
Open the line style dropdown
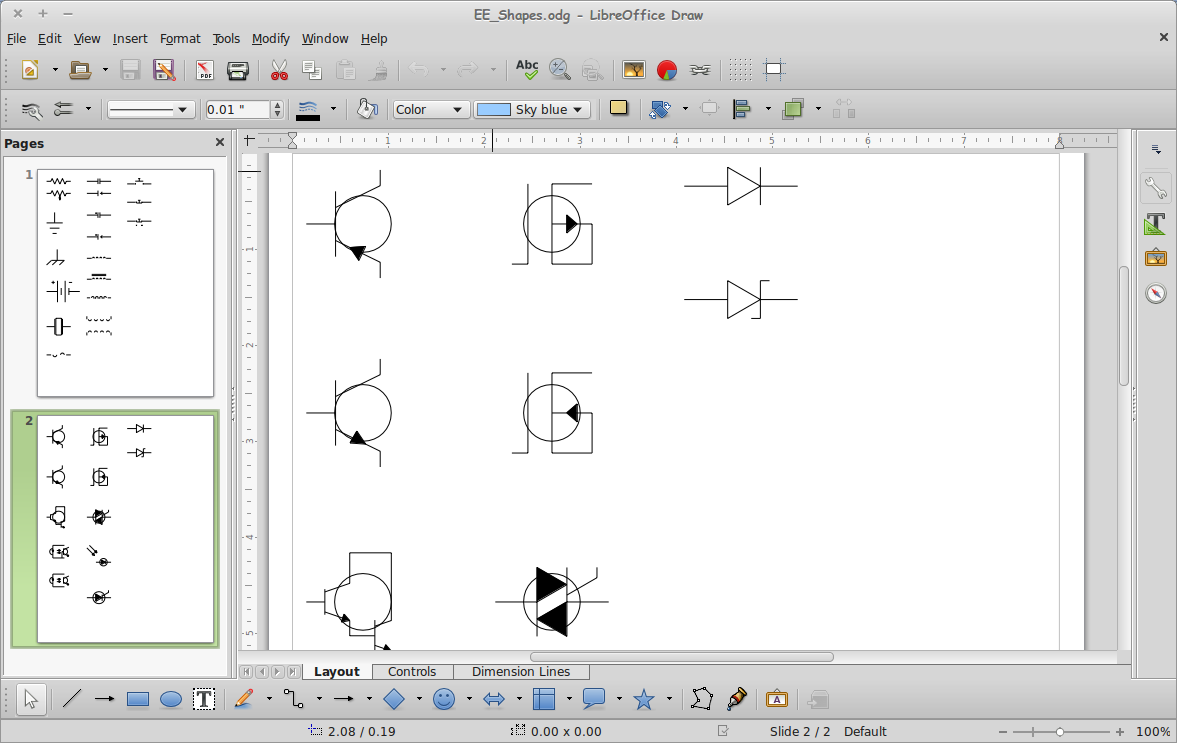(151, 110)
